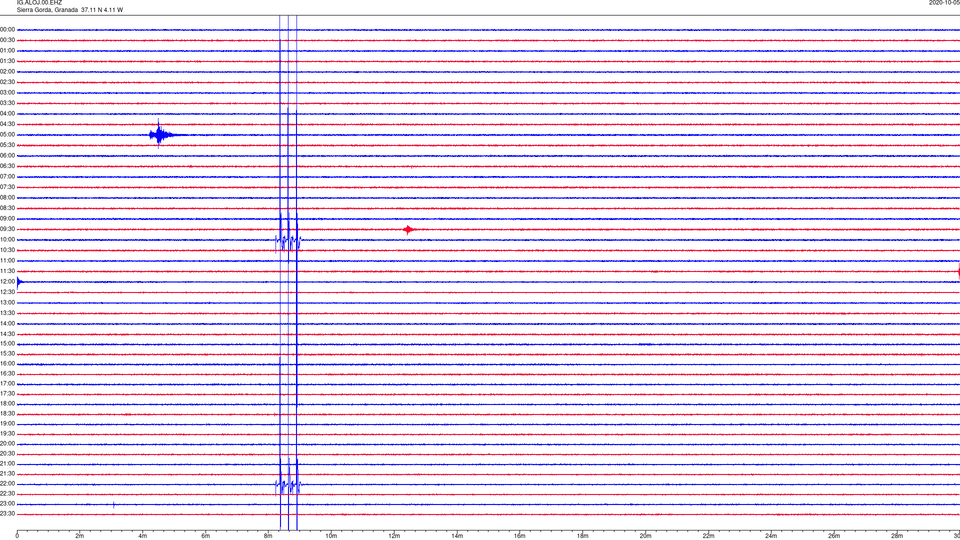The width and height of the screenshot is (960, 540).
Task: Click the 09:30 time label
Action: 7,230
